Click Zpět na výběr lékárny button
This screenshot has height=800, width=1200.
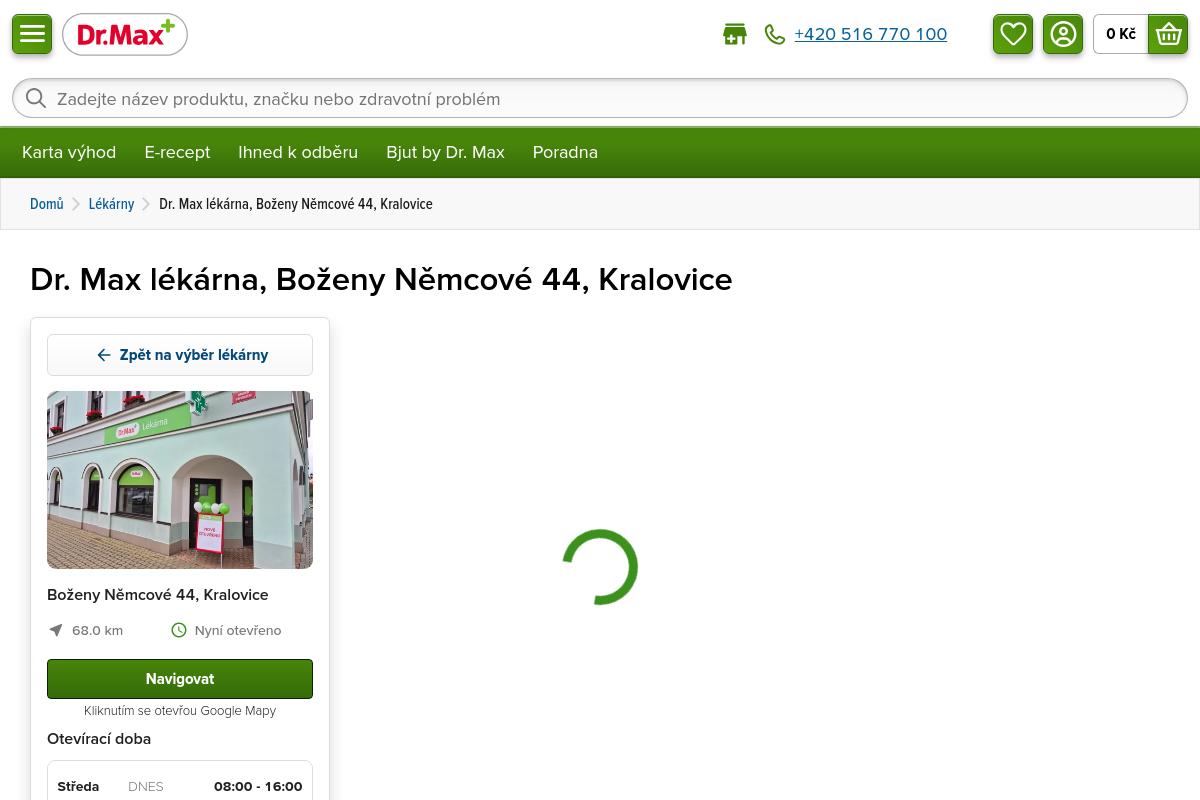tap(180, 355)
